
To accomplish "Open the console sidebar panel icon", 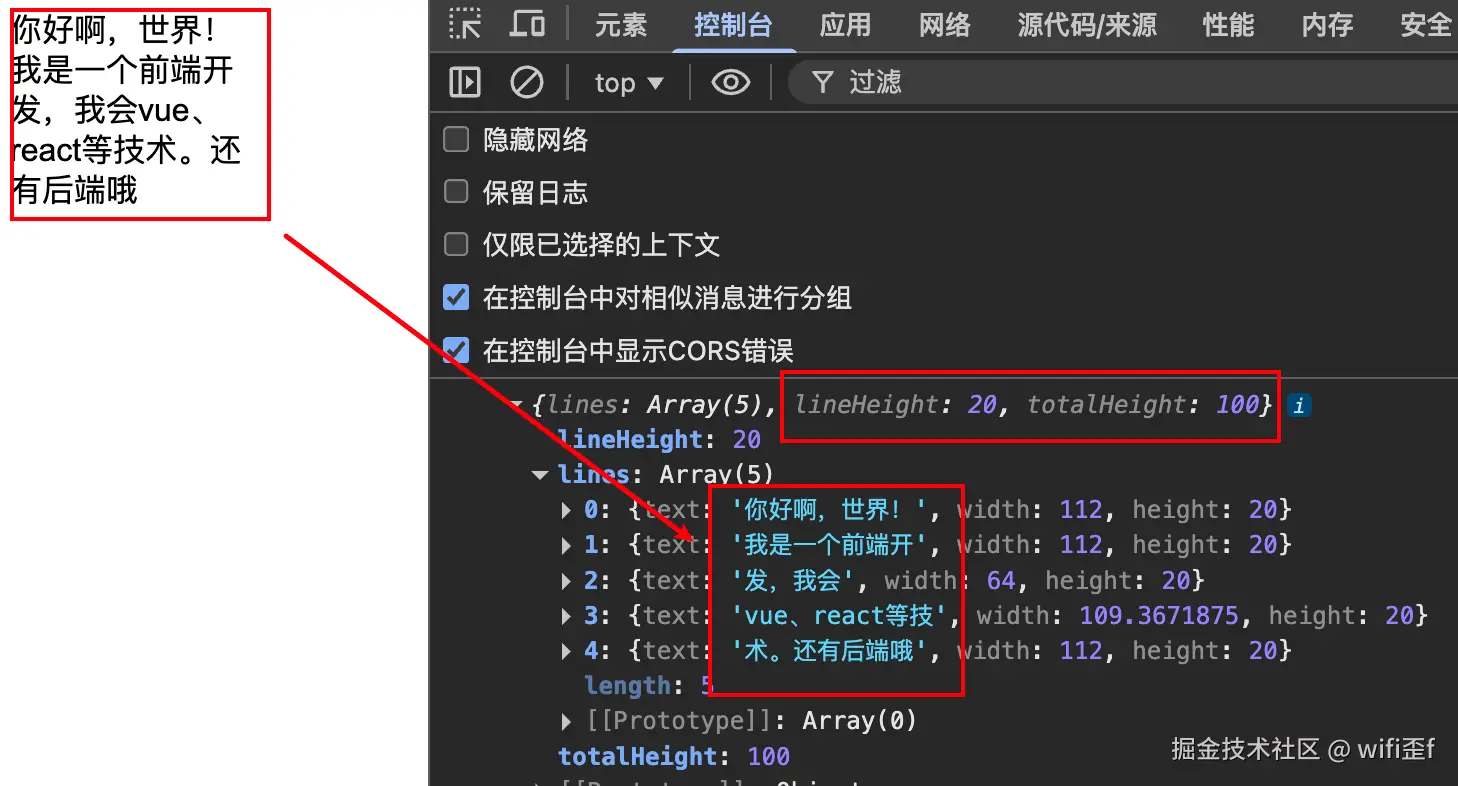I will coord(463,82).
